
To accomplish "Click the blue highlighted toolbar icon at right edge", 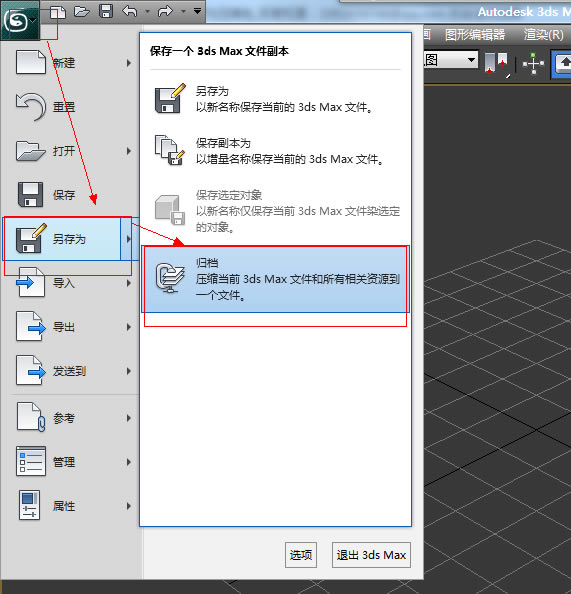I will (563, 64).
